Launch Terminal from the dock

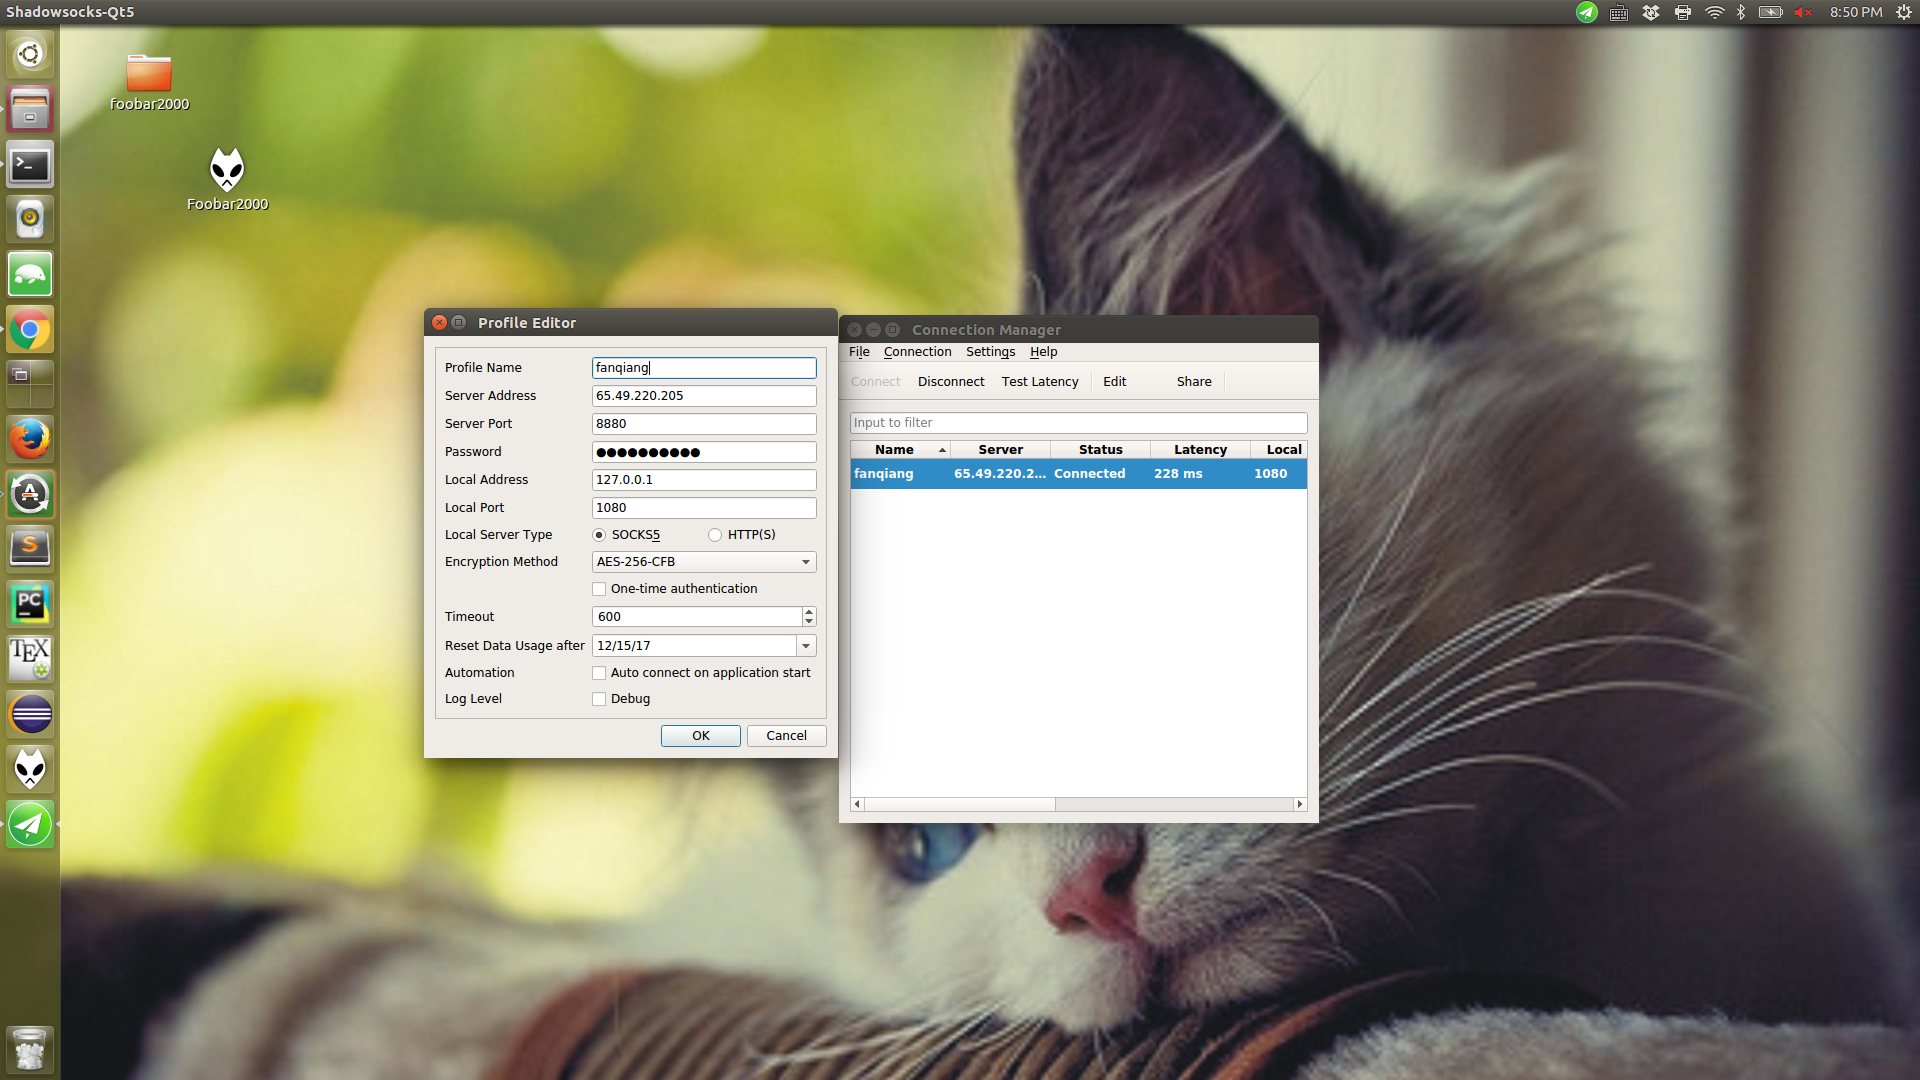point(30,164)
